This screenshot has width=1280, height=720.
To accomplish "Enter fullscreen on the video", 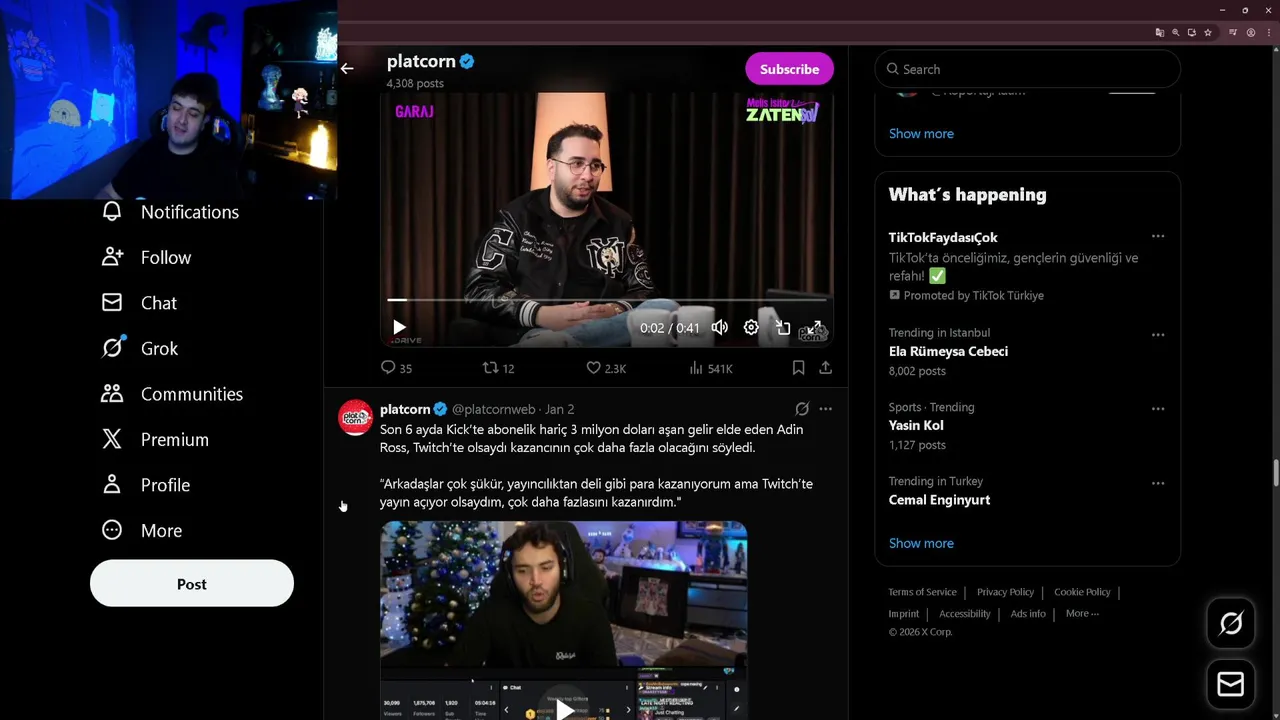I will [x=815, y=327].
